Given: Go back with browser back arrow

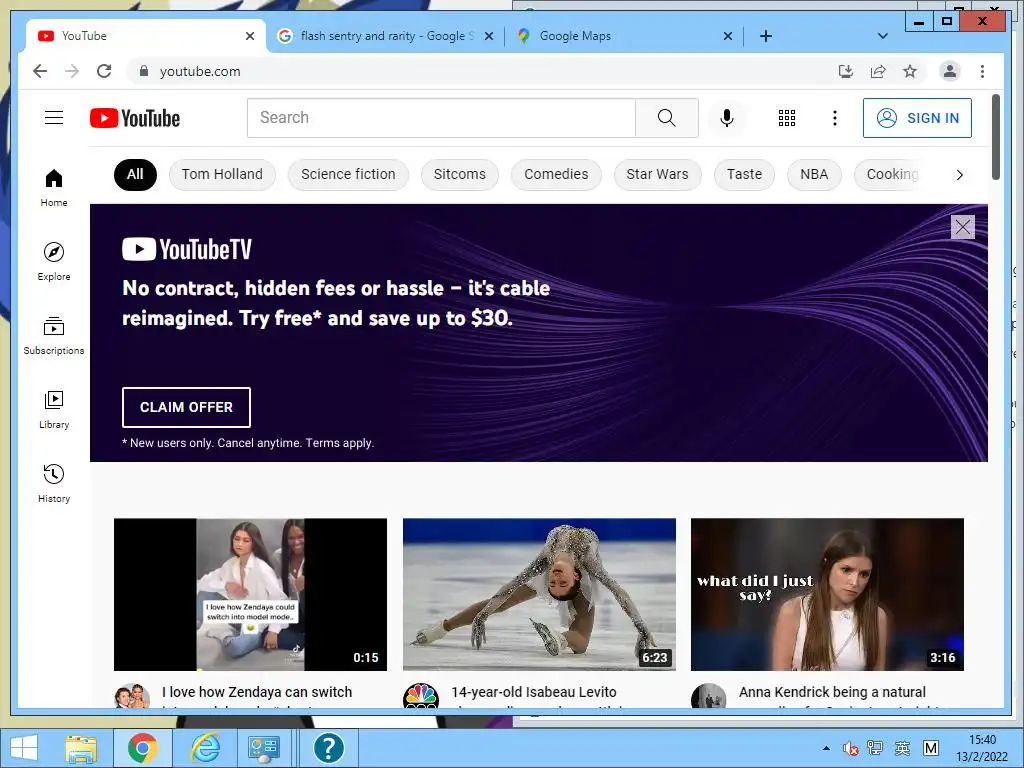Looking at the screenshot, I should [x=40, y=71].
